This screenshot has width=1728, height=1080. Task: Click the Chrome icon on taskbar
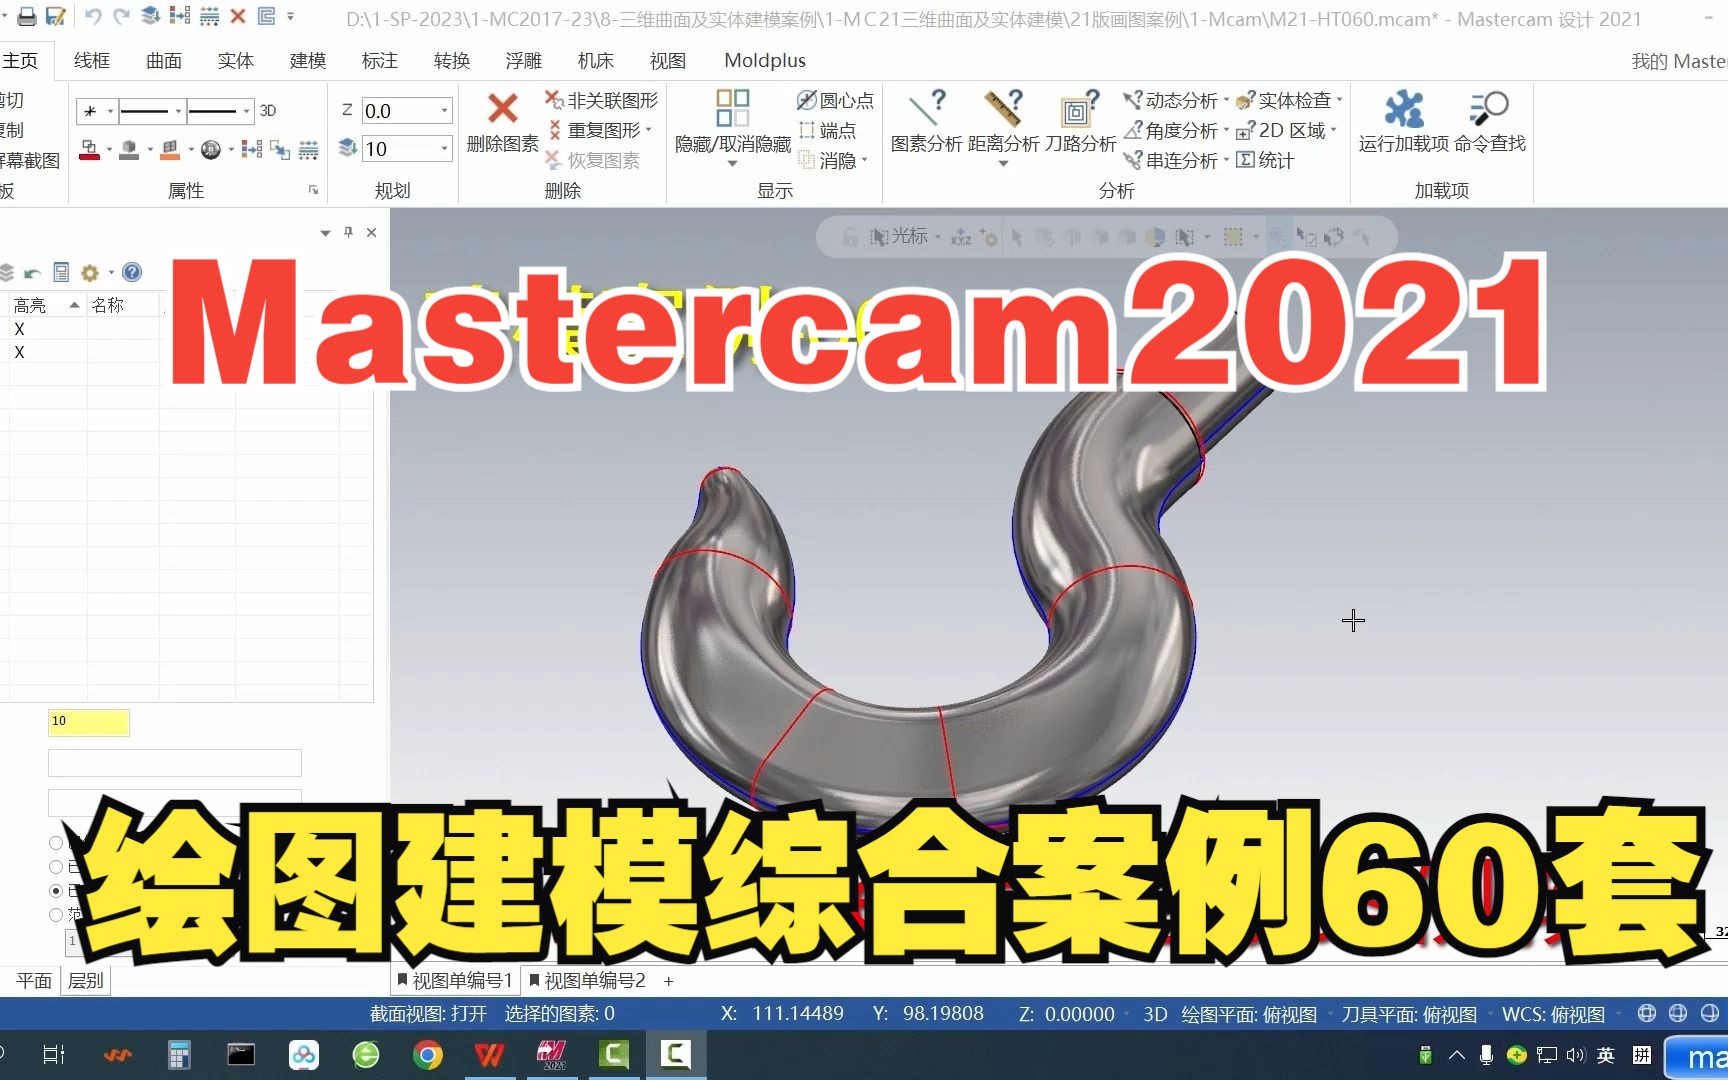428,1055
